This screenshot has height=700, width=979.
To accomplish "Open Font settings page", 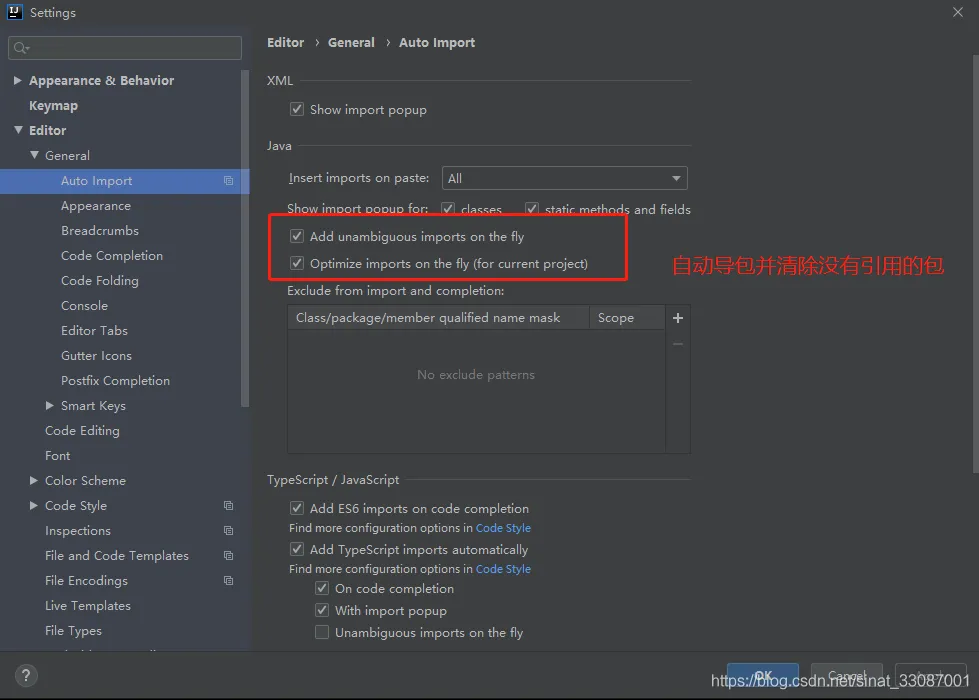I will pyautogui.click(x=57, y=455).
